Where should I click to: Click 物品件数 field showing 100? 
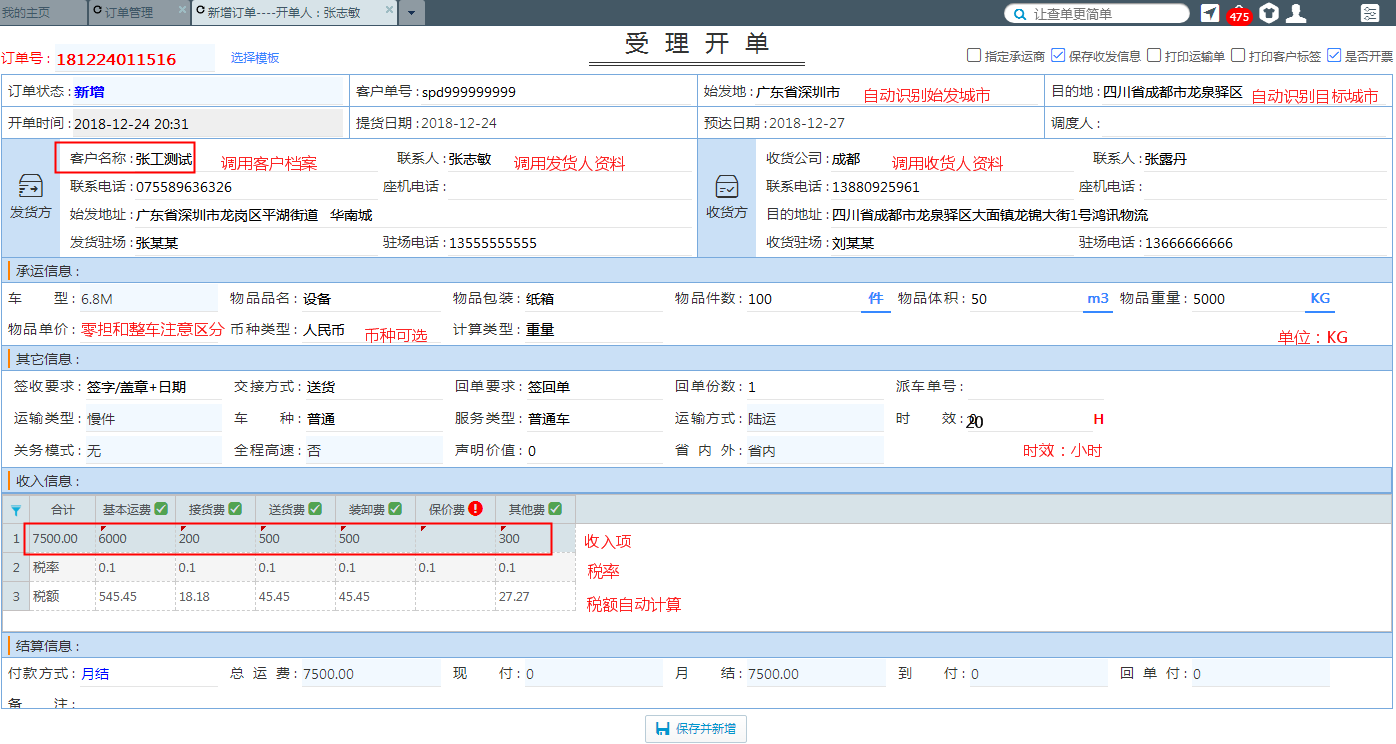point(803,298)
